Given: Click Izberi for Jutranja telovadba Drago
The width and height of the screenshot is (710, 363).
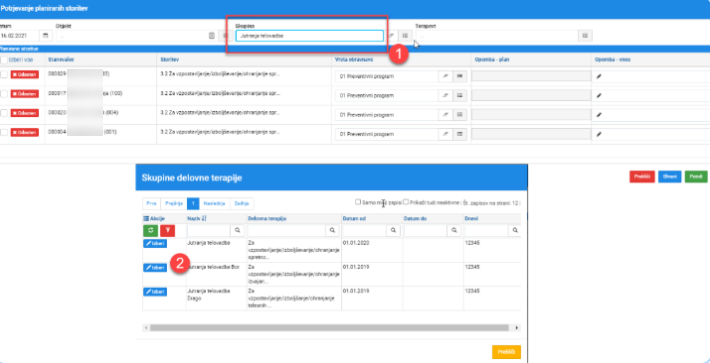Looking at the screenshot, I should click(155, 292).
